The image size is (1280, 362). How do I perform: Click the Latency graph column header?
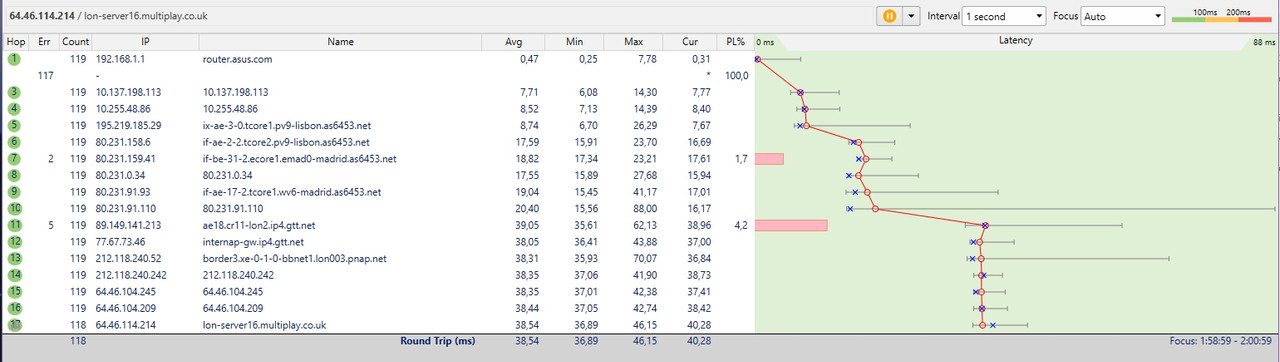(1015, 41)
